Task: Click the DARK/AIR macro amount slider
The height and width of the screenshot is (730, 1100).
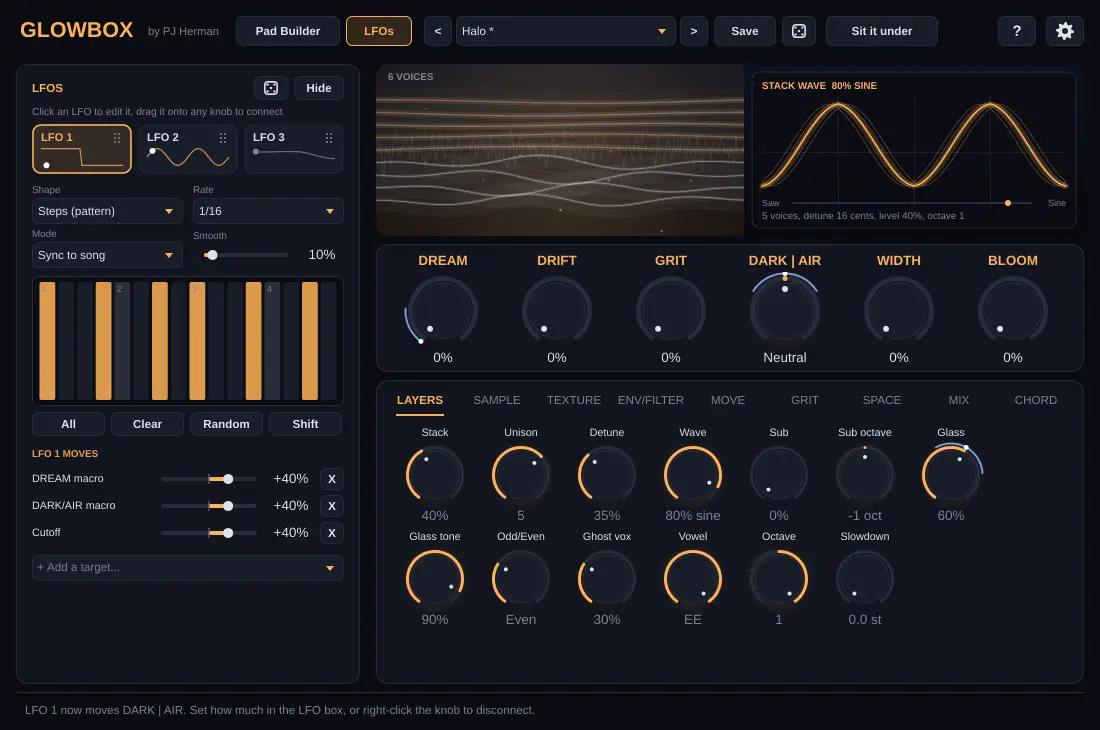Action: click(x=208, y=506)
